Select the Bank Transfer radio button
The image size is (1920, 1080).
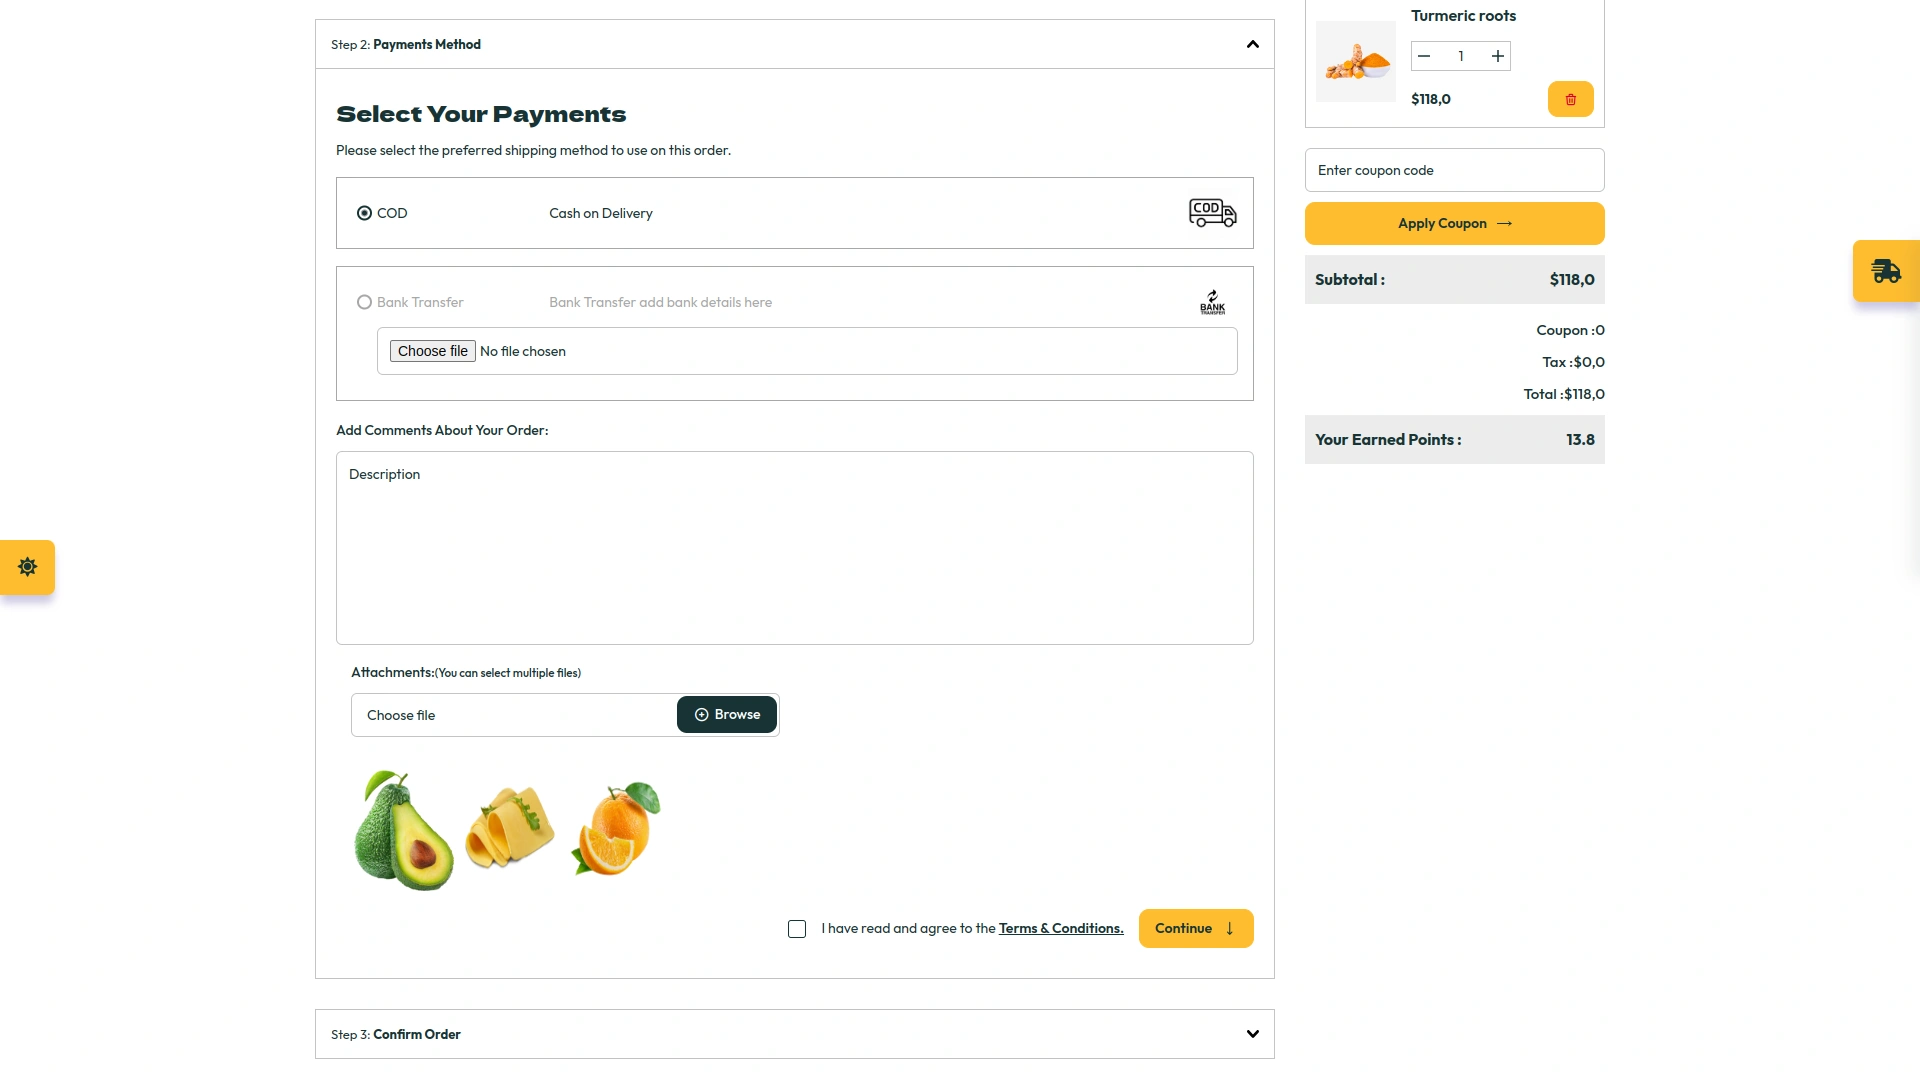click(x=364, y=301)
